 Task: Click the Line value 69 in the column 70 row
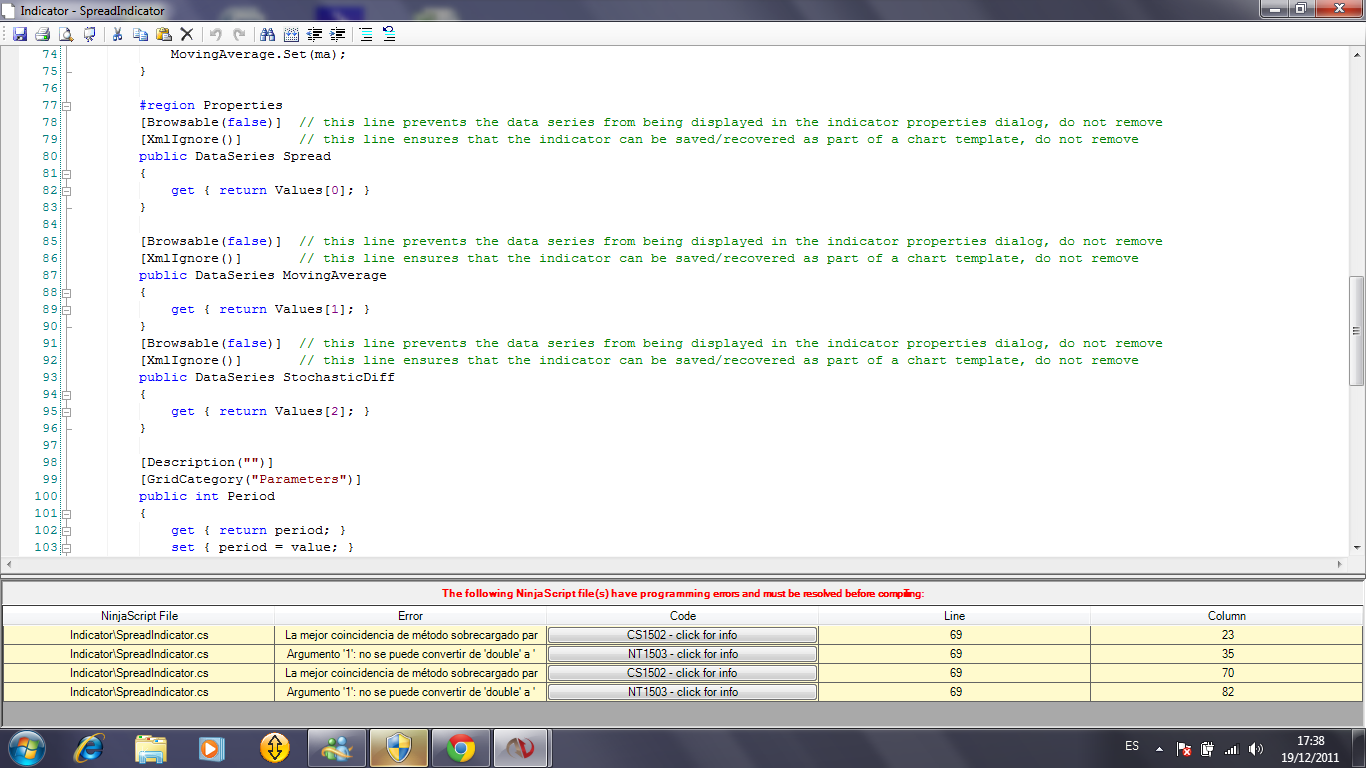955,673
